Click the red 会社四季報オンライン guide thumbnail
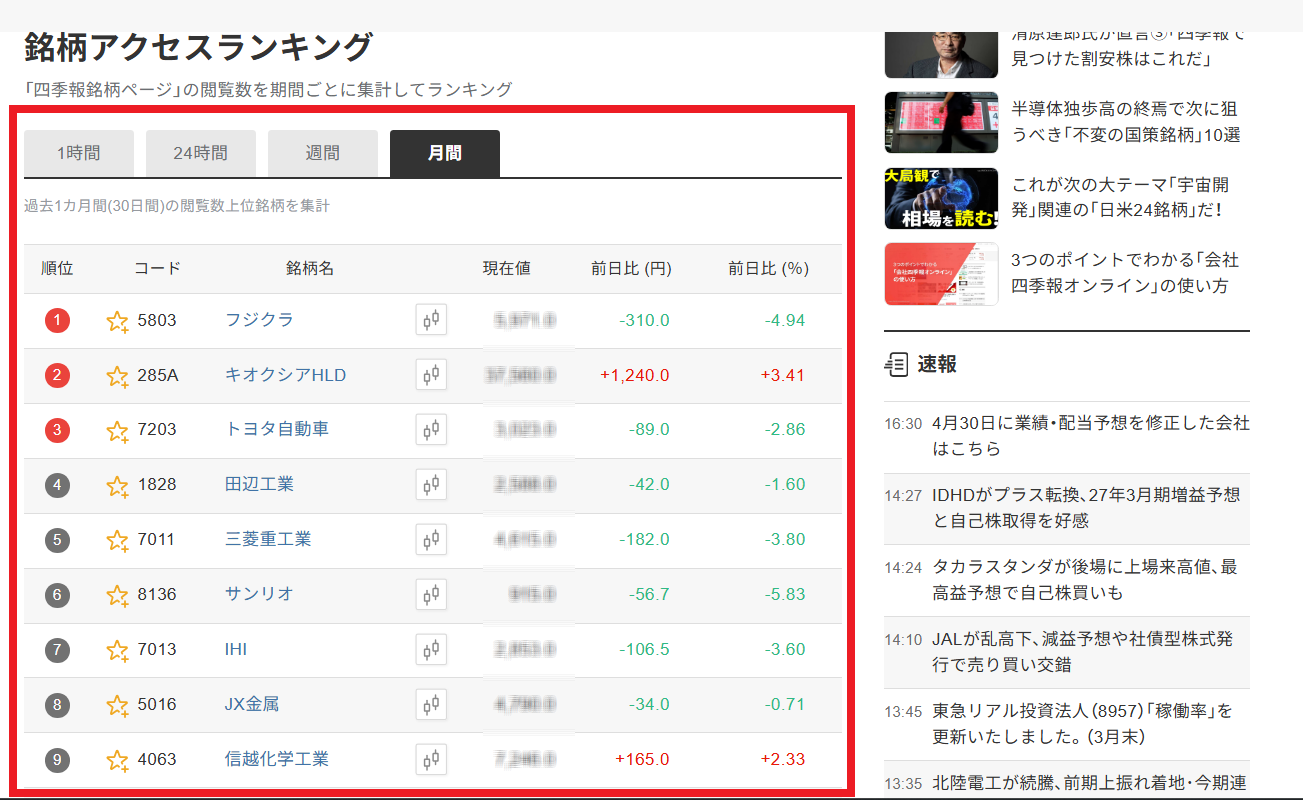The width and height of the screenshot is (1303, 800). point(941,274)
